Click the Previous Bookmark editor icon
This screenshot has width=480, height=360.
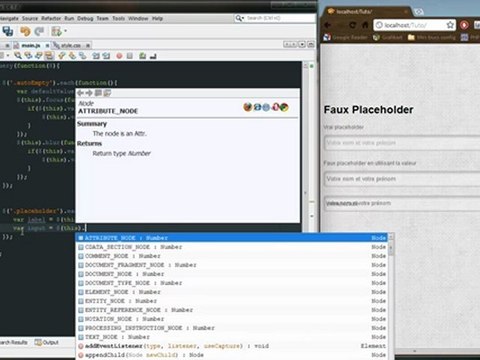point(62,56)
